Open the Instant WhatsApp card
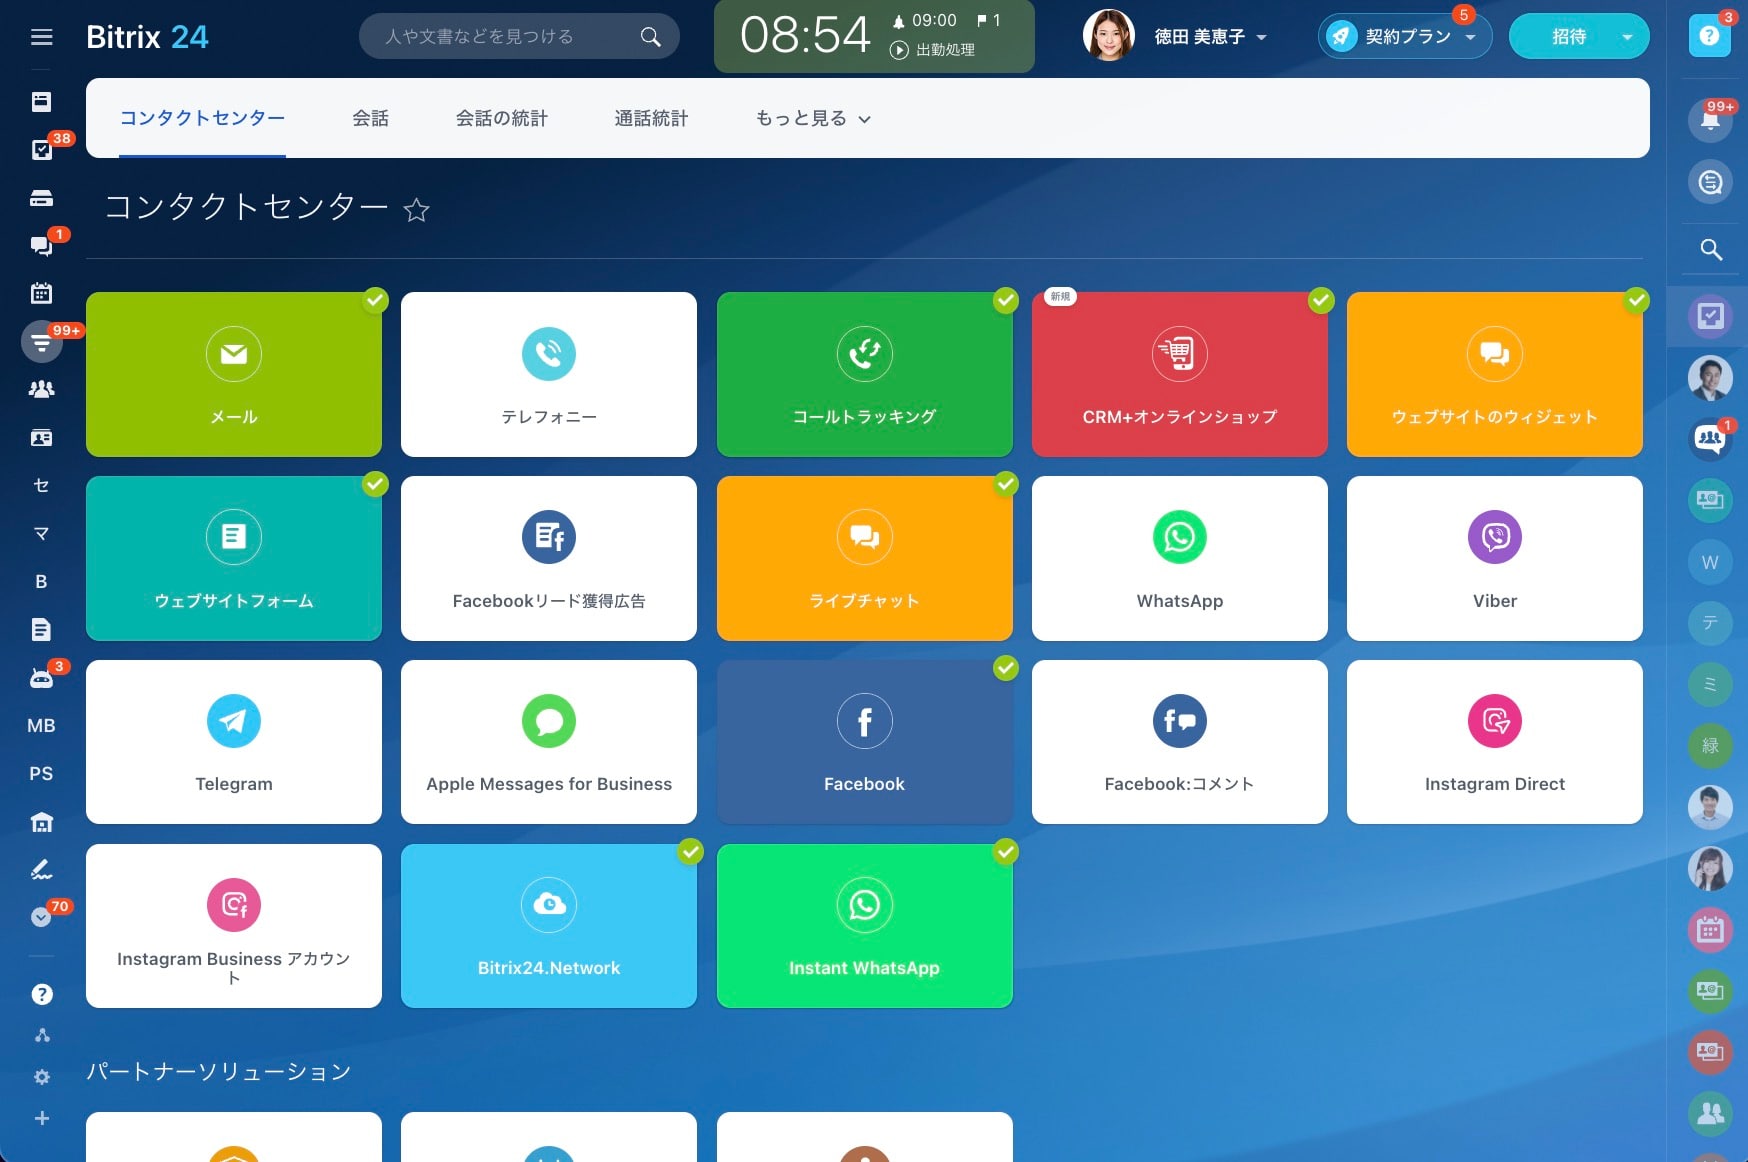The image size is (1748, 1162). [x=865, y=926]
